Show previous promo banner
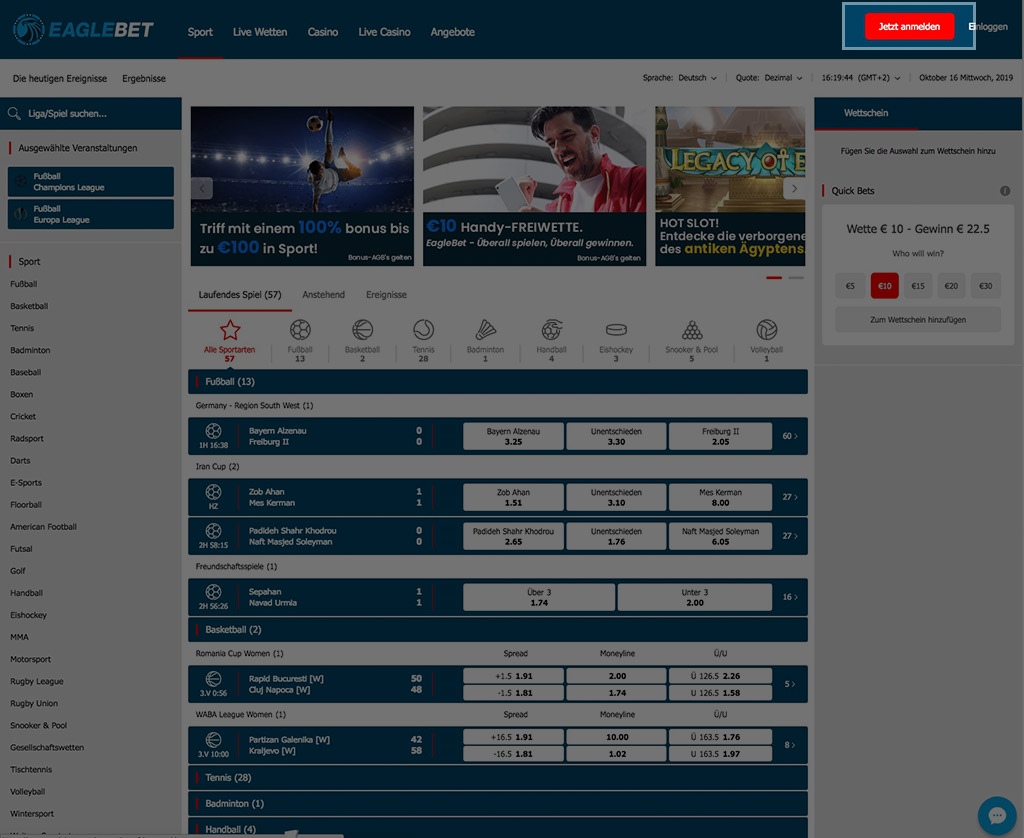The width and height of the screenshot is (1024, 838). coord(202,189)
